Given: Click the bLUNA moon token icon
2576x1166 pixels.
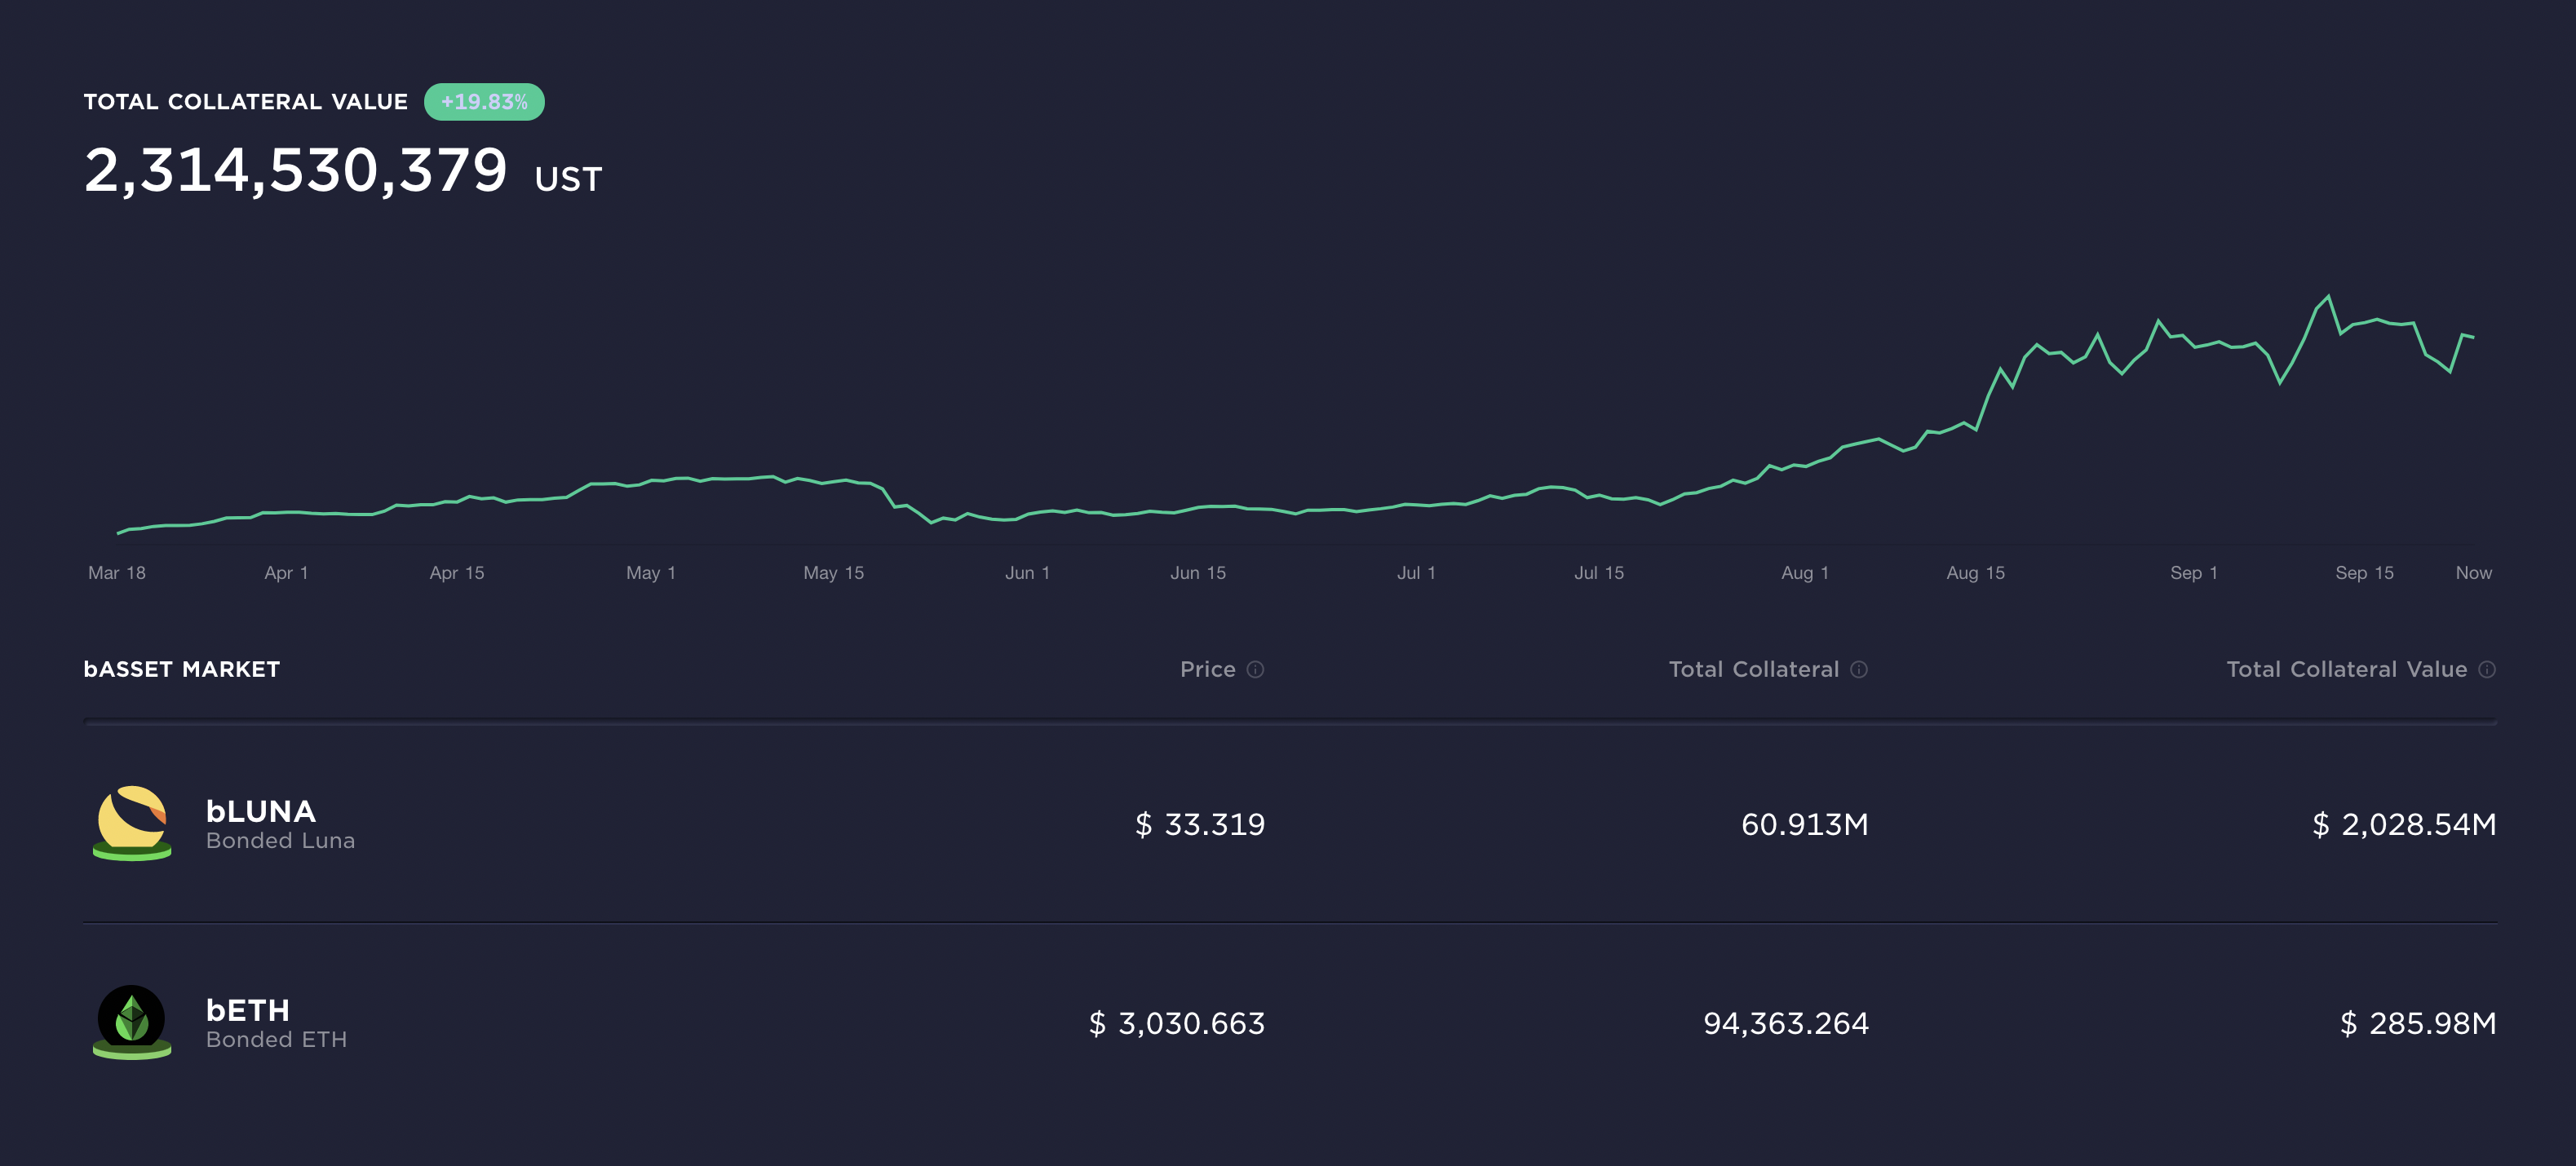Looking at the screenshot, I should (x=132, y=822).
